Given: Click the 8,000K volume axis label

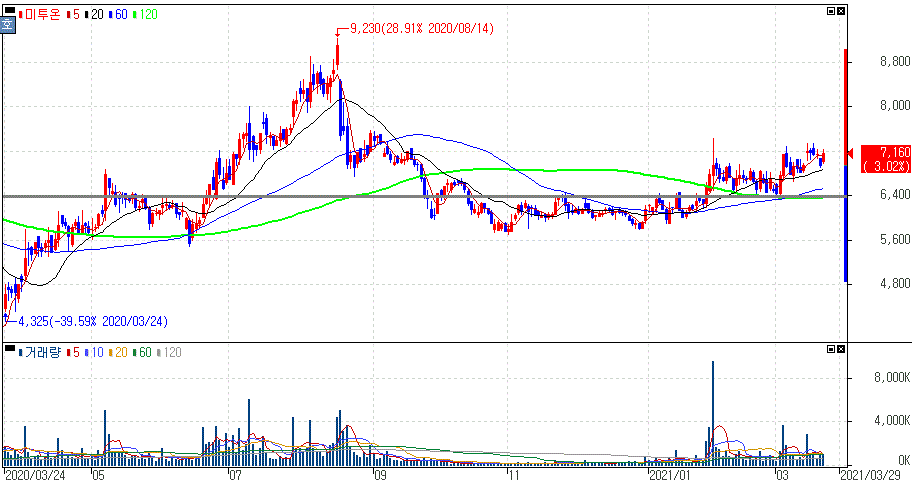Looking at the screenshot, I should click(x=892, y=378).
